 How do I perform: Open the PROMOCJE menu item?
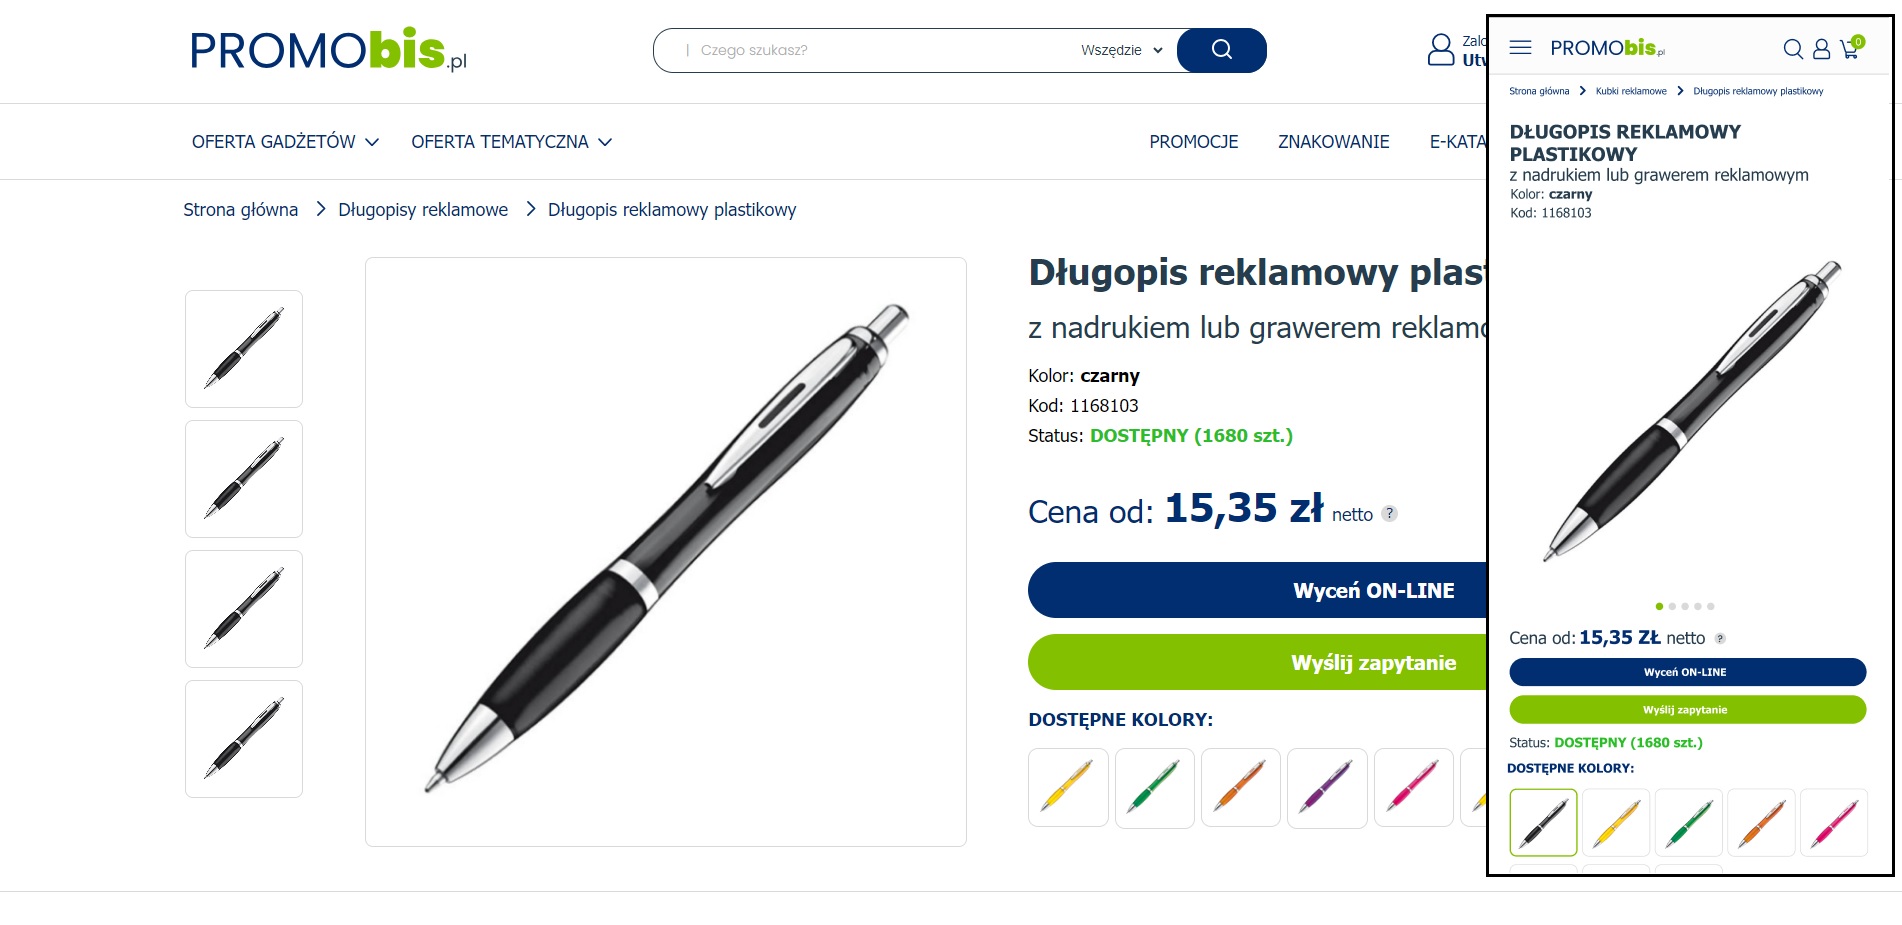pos(1193,142)
